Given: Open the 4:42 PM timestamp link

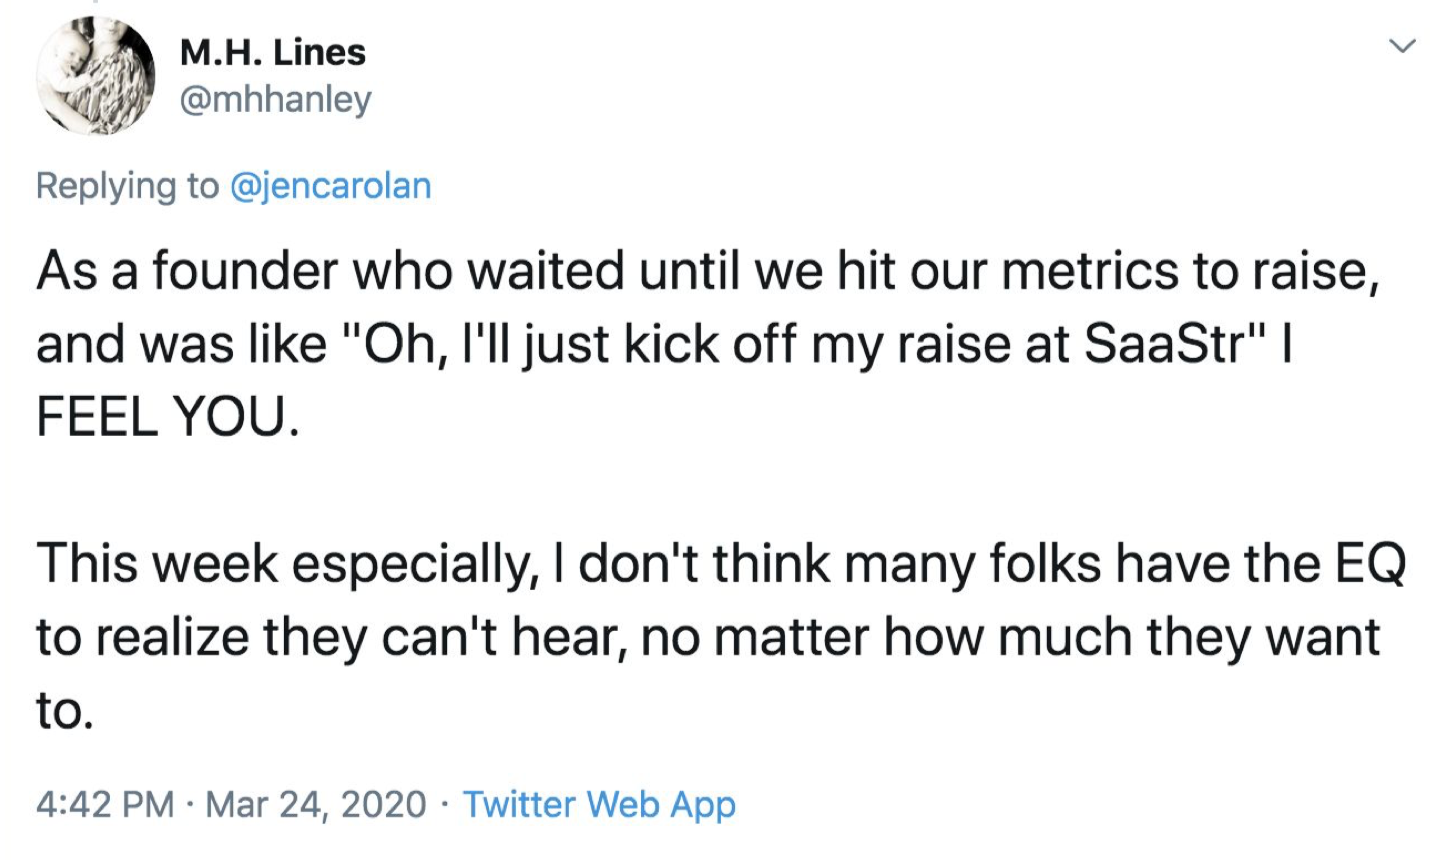Looking at the screenshot, I should (104, 804).
